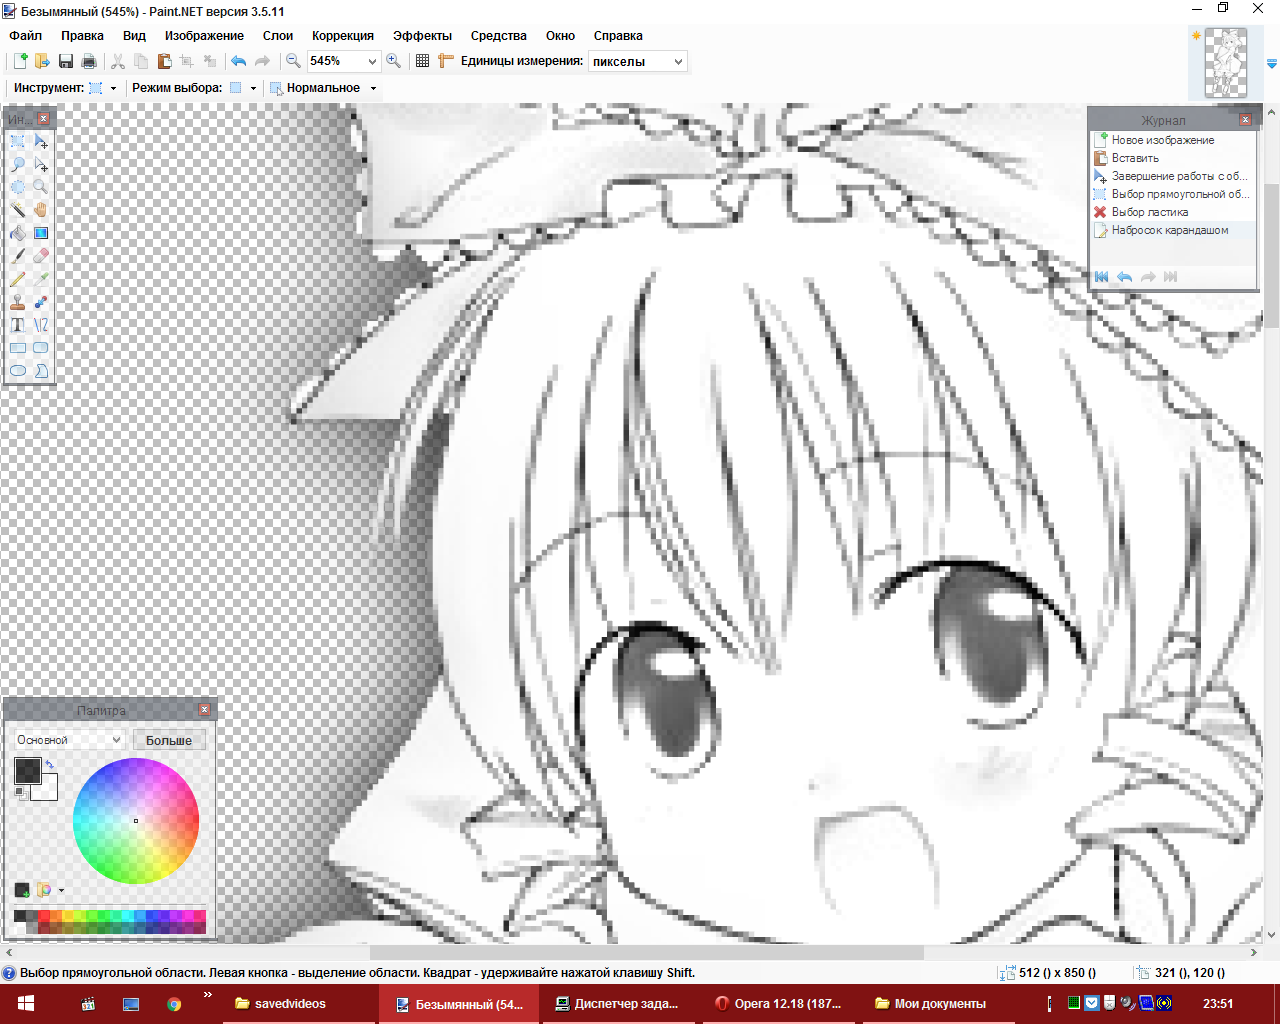
Task: Open the Слои menu
Action: (278, 36)
